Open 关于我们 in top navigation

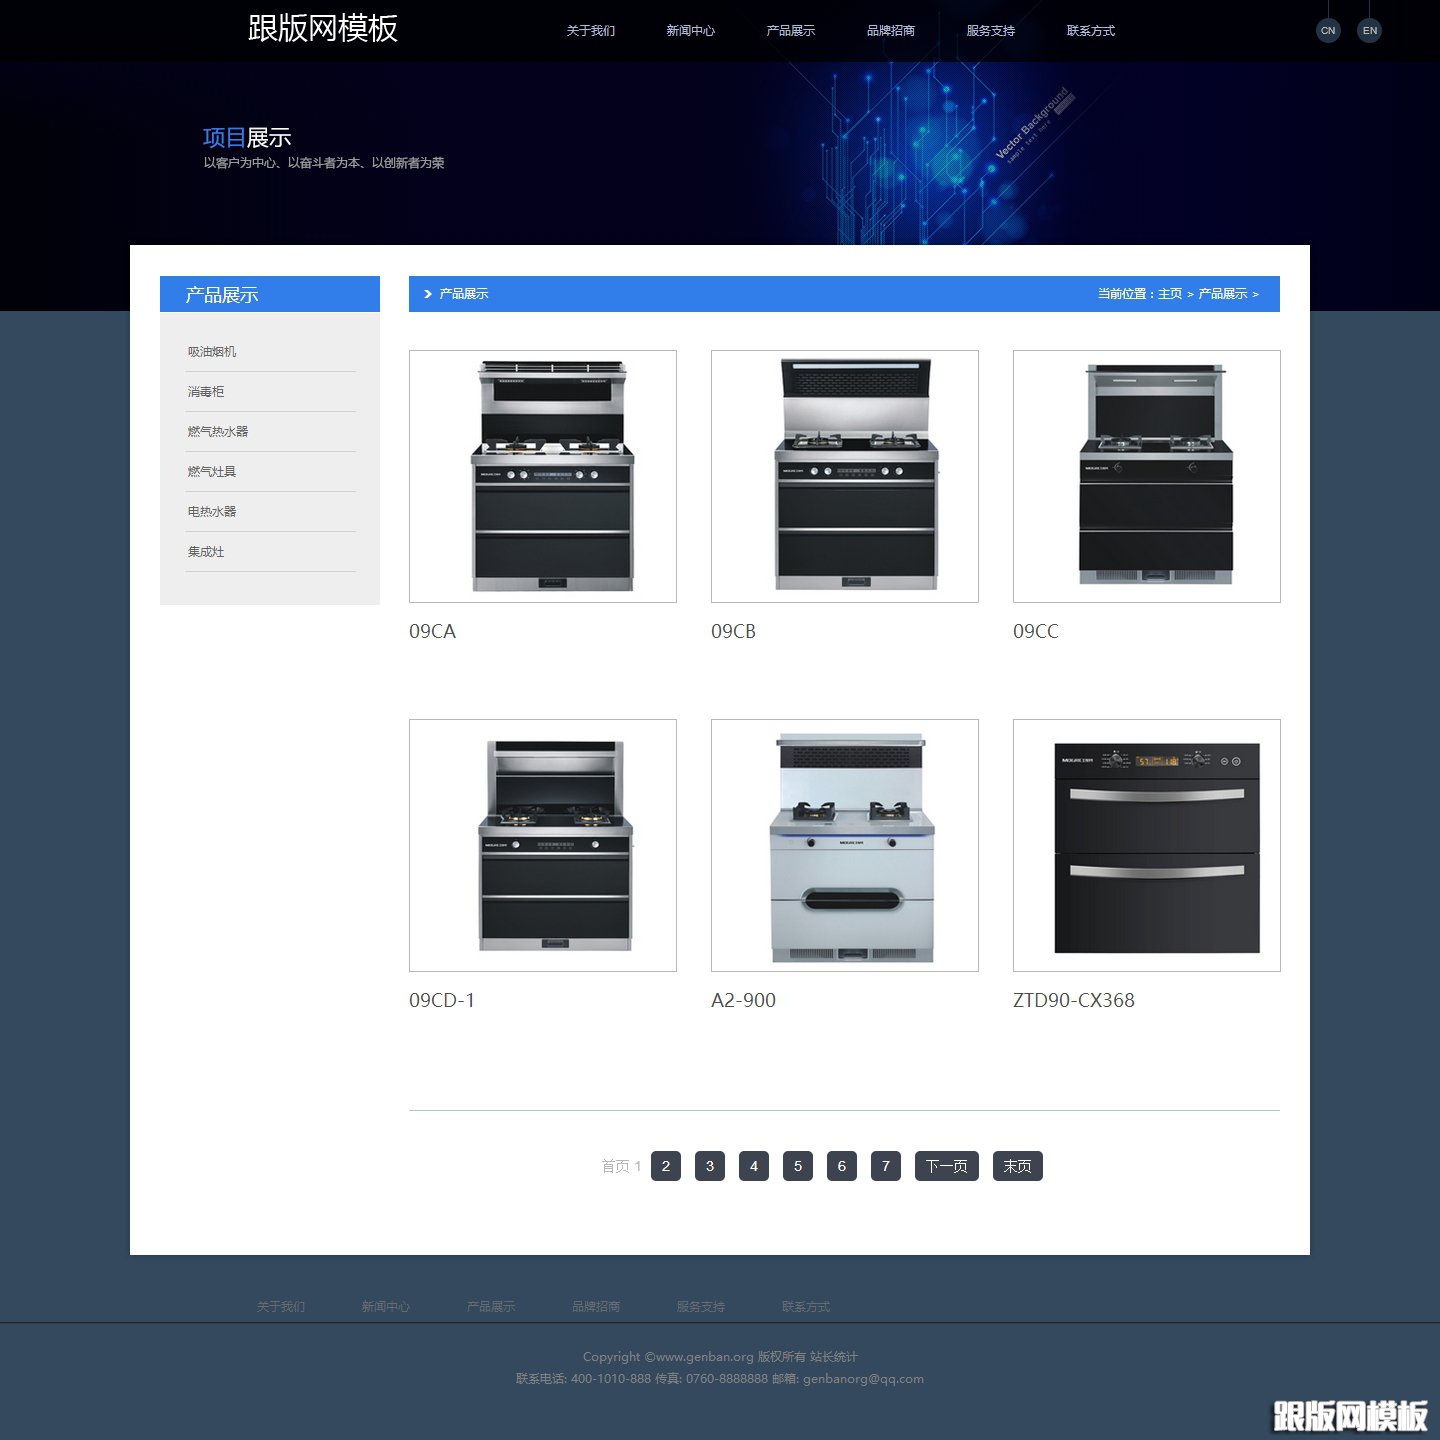click(590, 31)
